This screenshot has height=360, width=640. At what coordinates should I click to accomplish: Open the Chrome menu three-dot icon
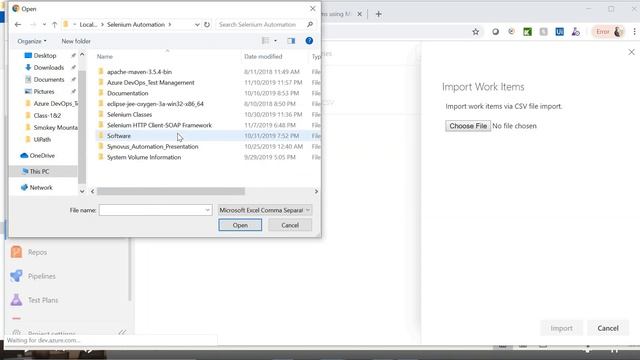coord(635,32)
